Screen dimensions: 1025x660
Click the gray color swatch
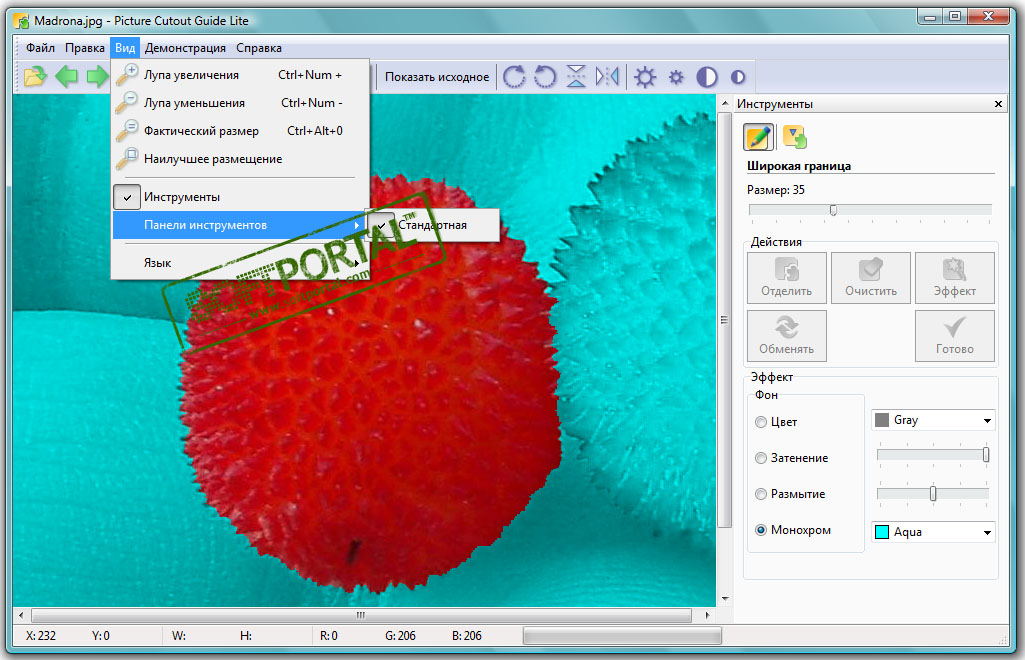[882, 420]
